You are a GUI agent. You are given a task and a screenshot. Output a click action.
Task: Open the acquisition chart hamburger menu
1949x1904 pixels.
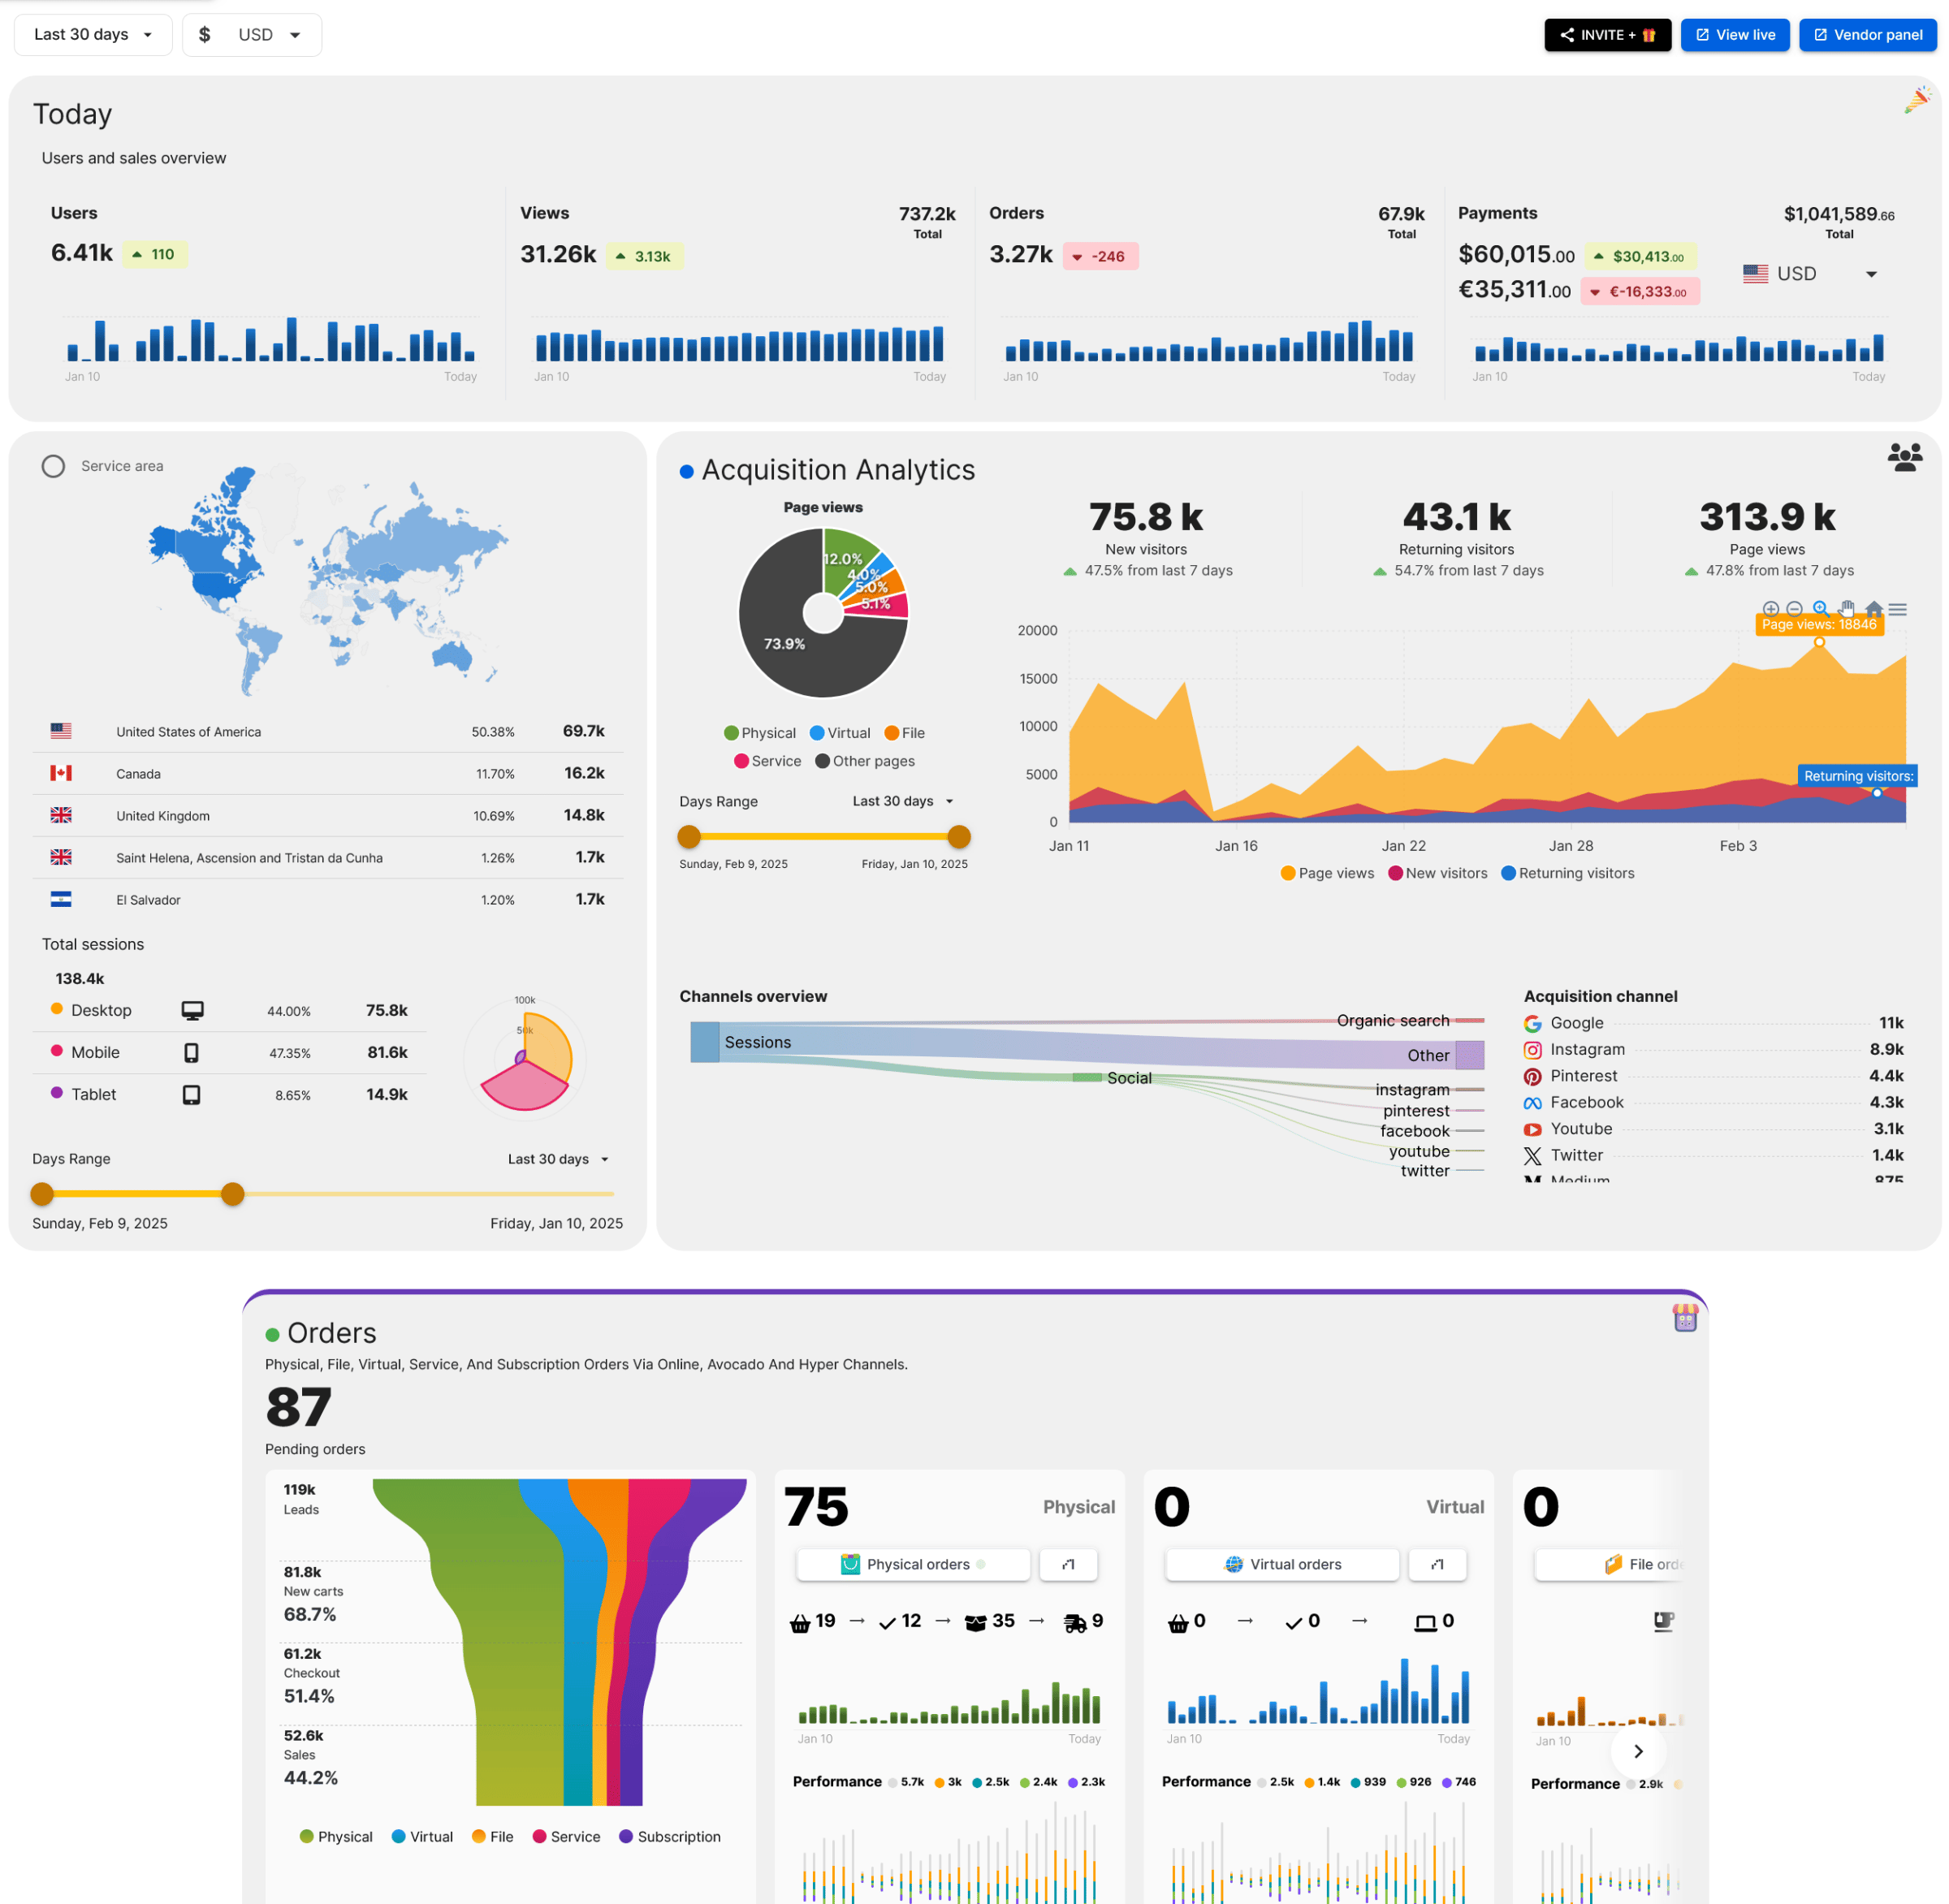point(1897,609)
